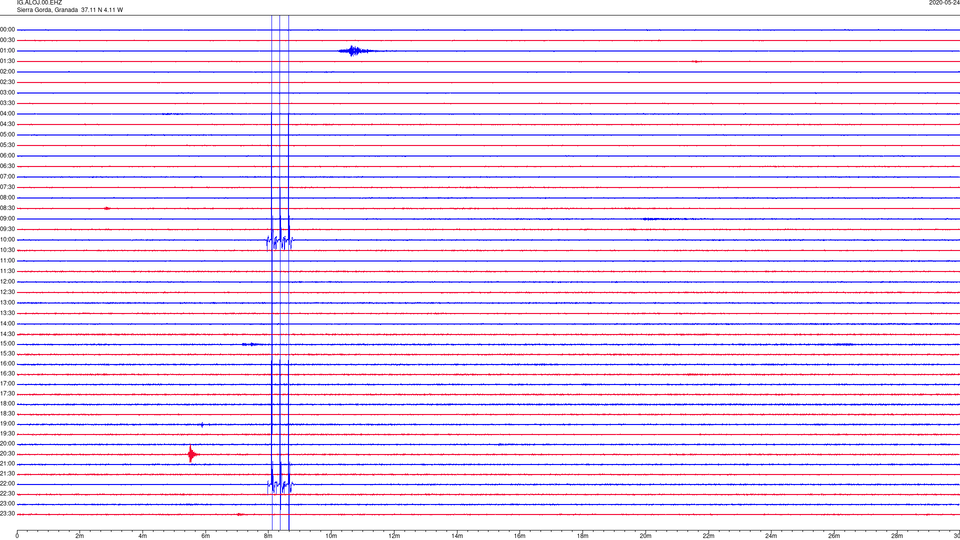
Task: Select the 06:00 trace time label
Action: coord(8,156)
